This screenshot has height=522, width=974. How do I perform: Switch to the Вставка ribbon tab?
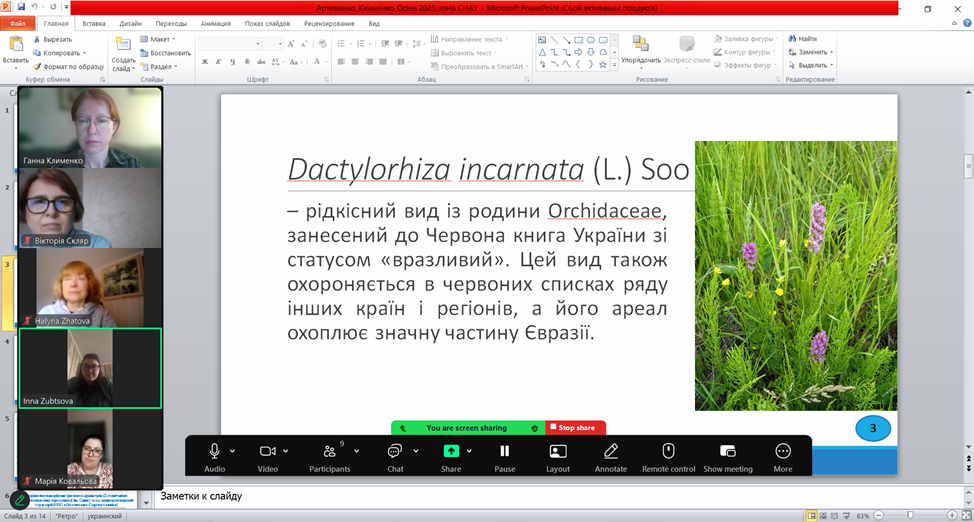click(94, 23)
